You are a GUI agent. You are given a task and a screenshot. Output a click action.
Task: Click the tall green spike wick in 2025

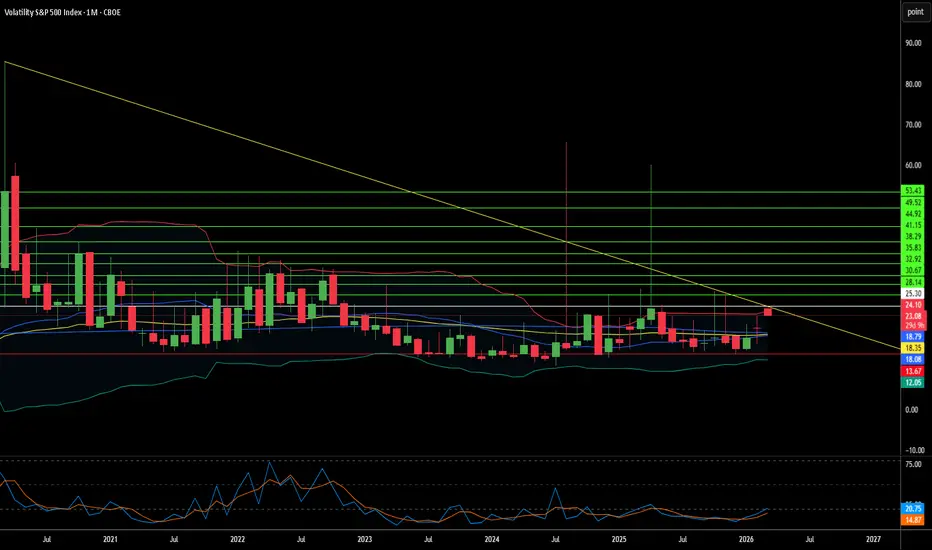pos(651,238)
